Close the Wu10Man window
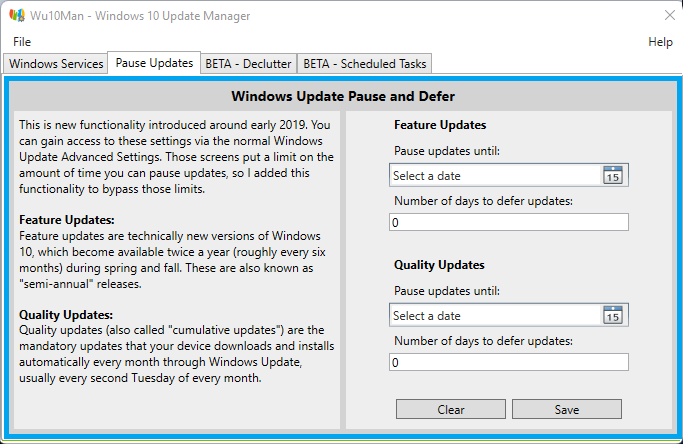 pos(669,16)
